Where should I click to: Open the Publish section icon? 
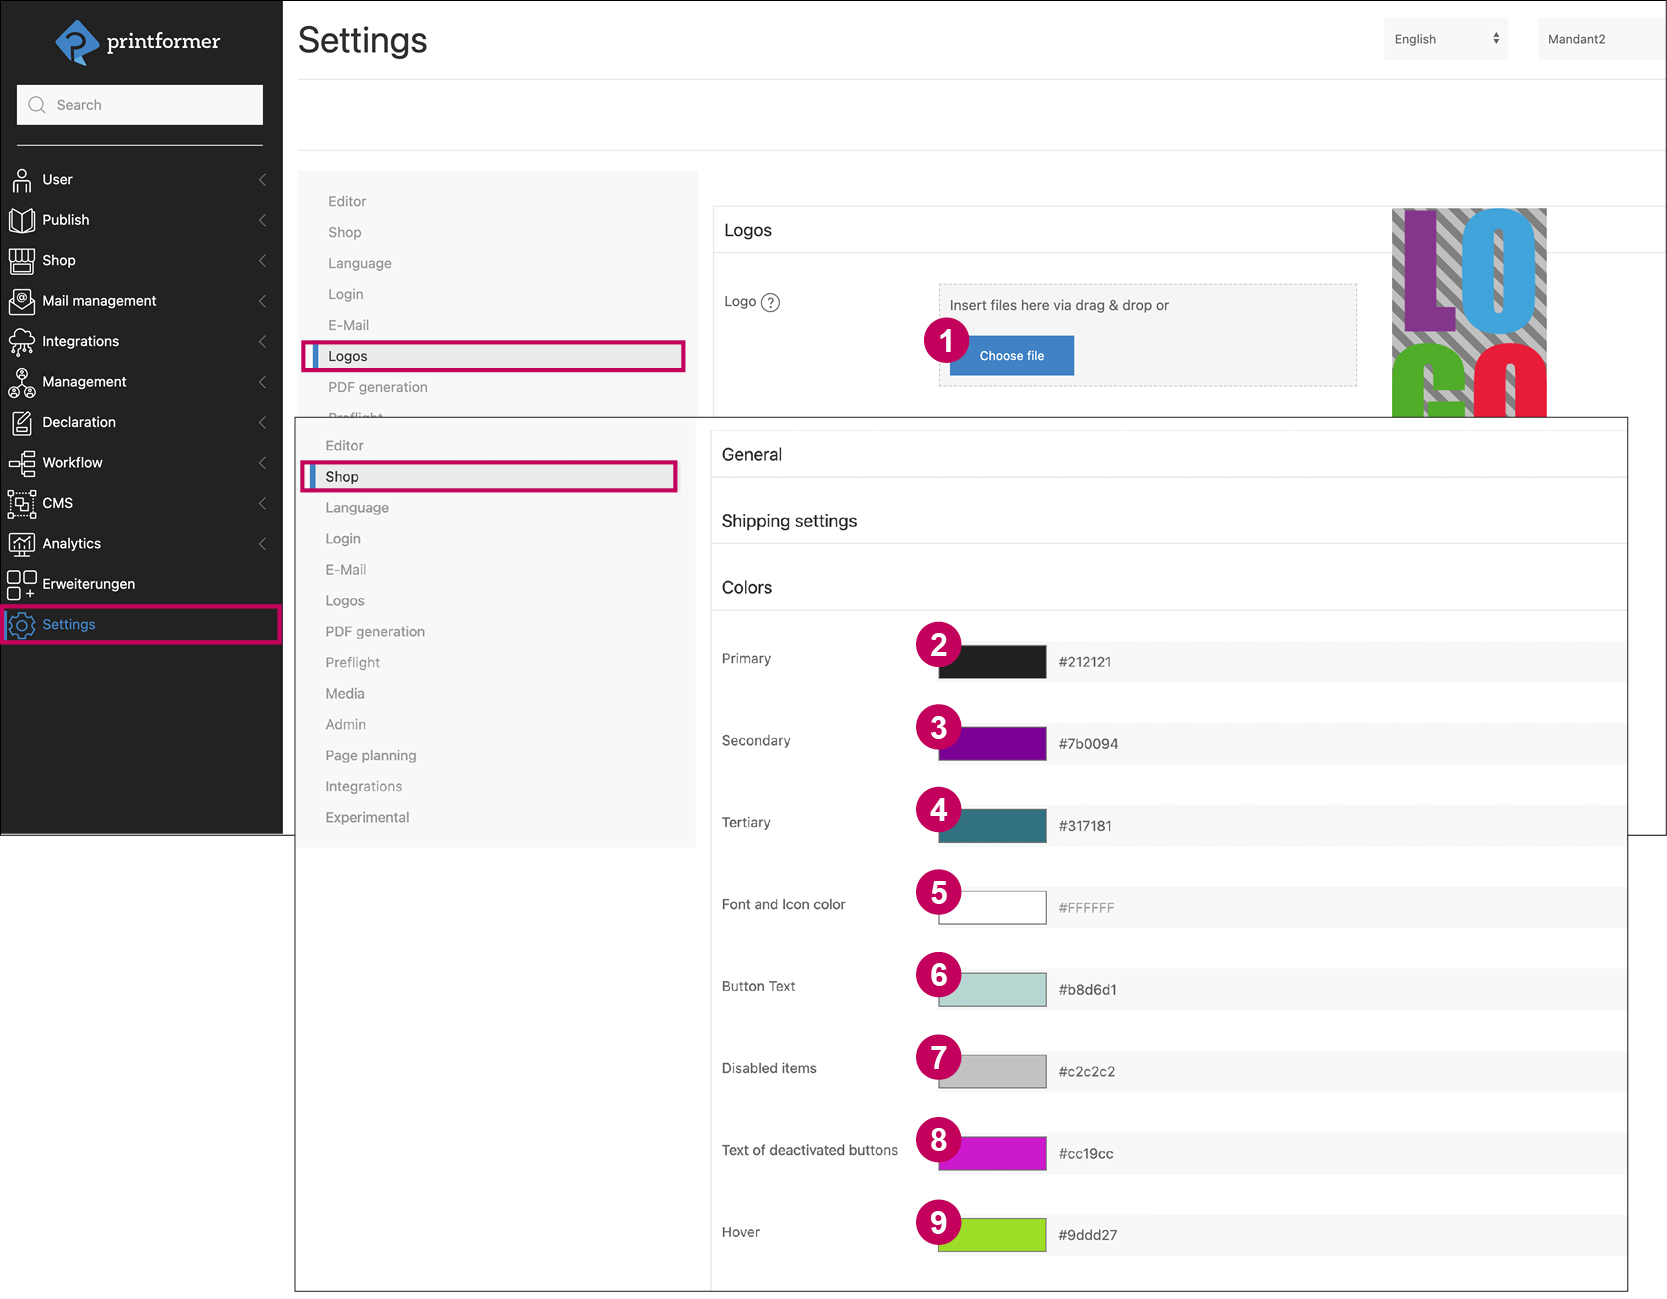tap(22, 220)
